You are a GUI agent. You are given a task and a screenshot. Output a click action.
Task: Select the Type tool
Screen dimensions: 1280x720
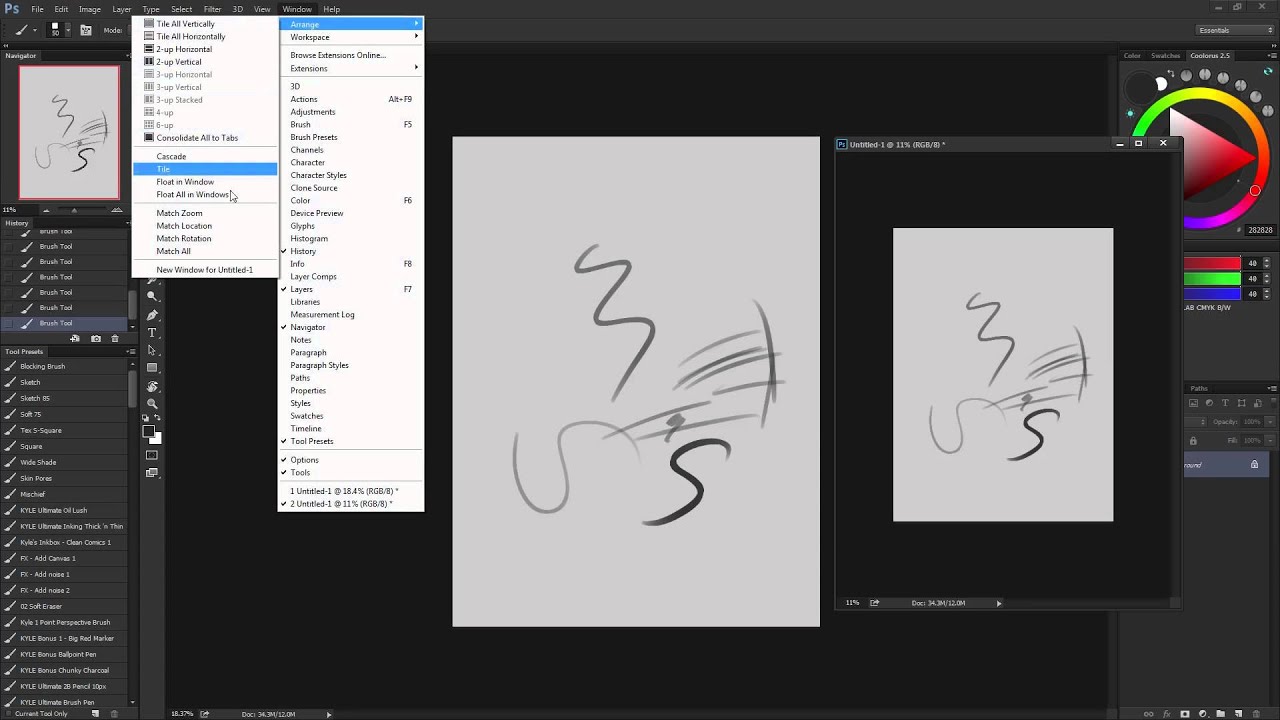click(152, 333)
